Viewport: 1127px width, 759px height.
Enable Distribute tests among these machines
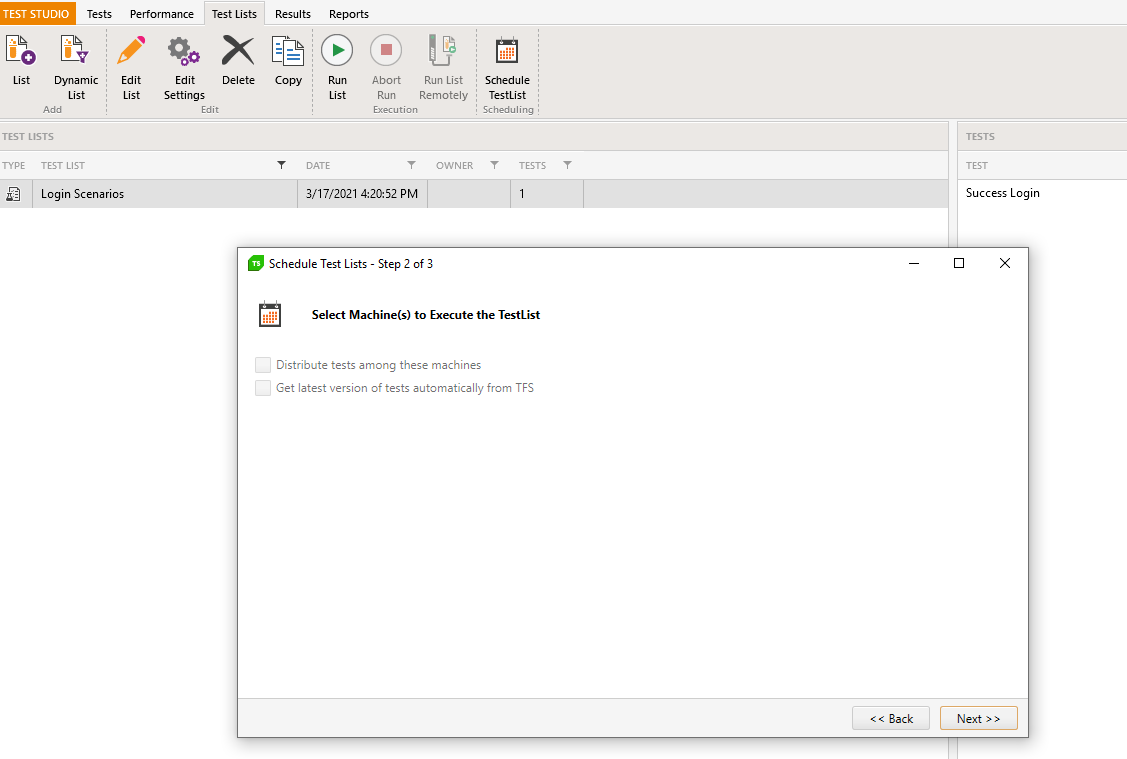[x=263, y=365]
